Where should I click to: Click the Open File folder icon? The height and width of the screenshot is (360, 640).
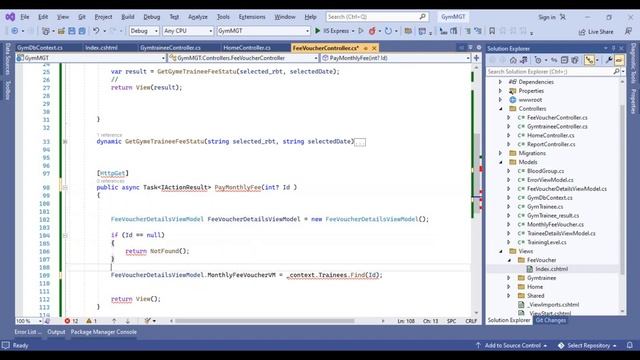tap(61, 31)
